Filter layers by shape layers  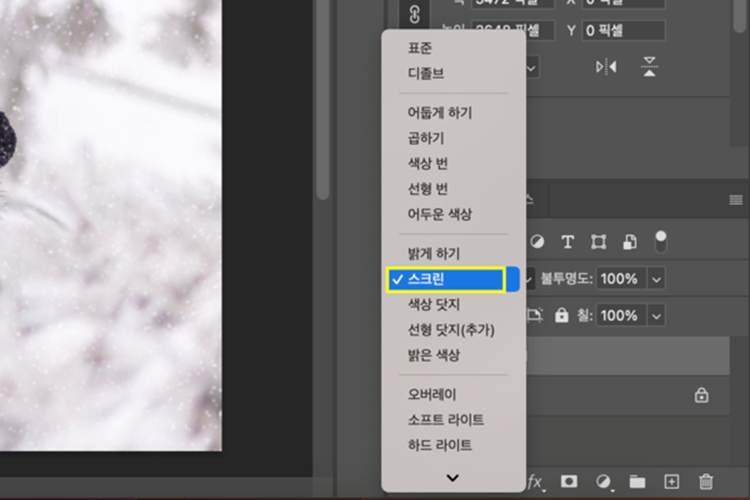tap(598, 242)
